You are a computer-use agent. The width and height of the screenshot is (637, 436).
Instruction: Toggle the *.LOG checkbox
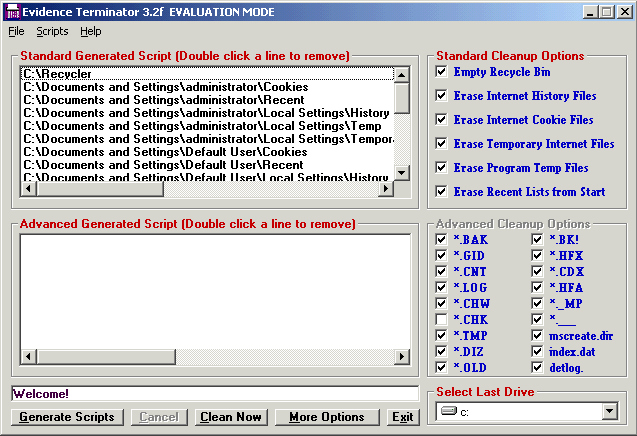(441, 287)
